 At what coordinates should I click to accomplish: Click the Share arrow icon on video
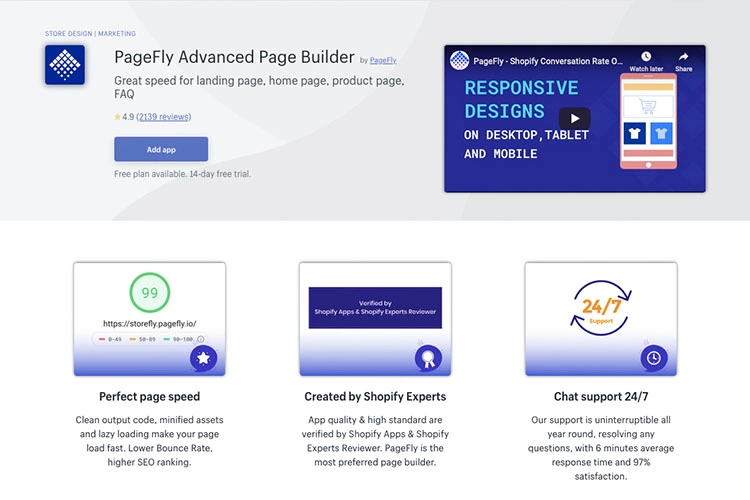pos(684,57)
